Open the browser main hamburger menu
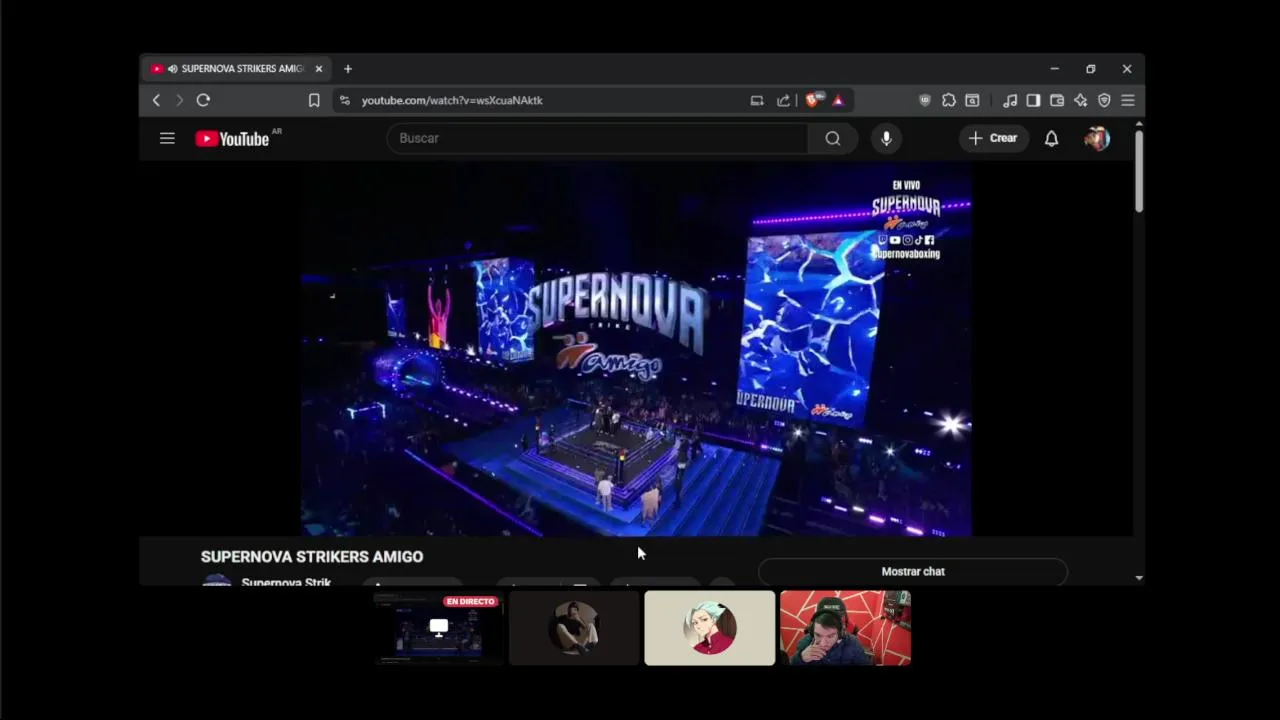1280x720 pixels. [x=1128, y=100]
